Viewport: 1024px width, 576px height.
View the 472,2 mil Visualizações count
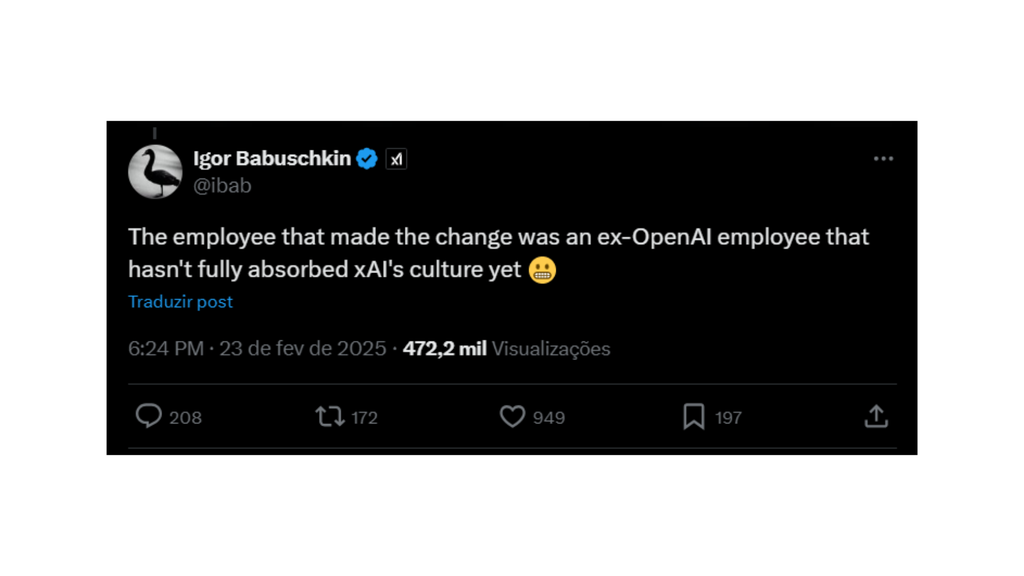[507, 349]
